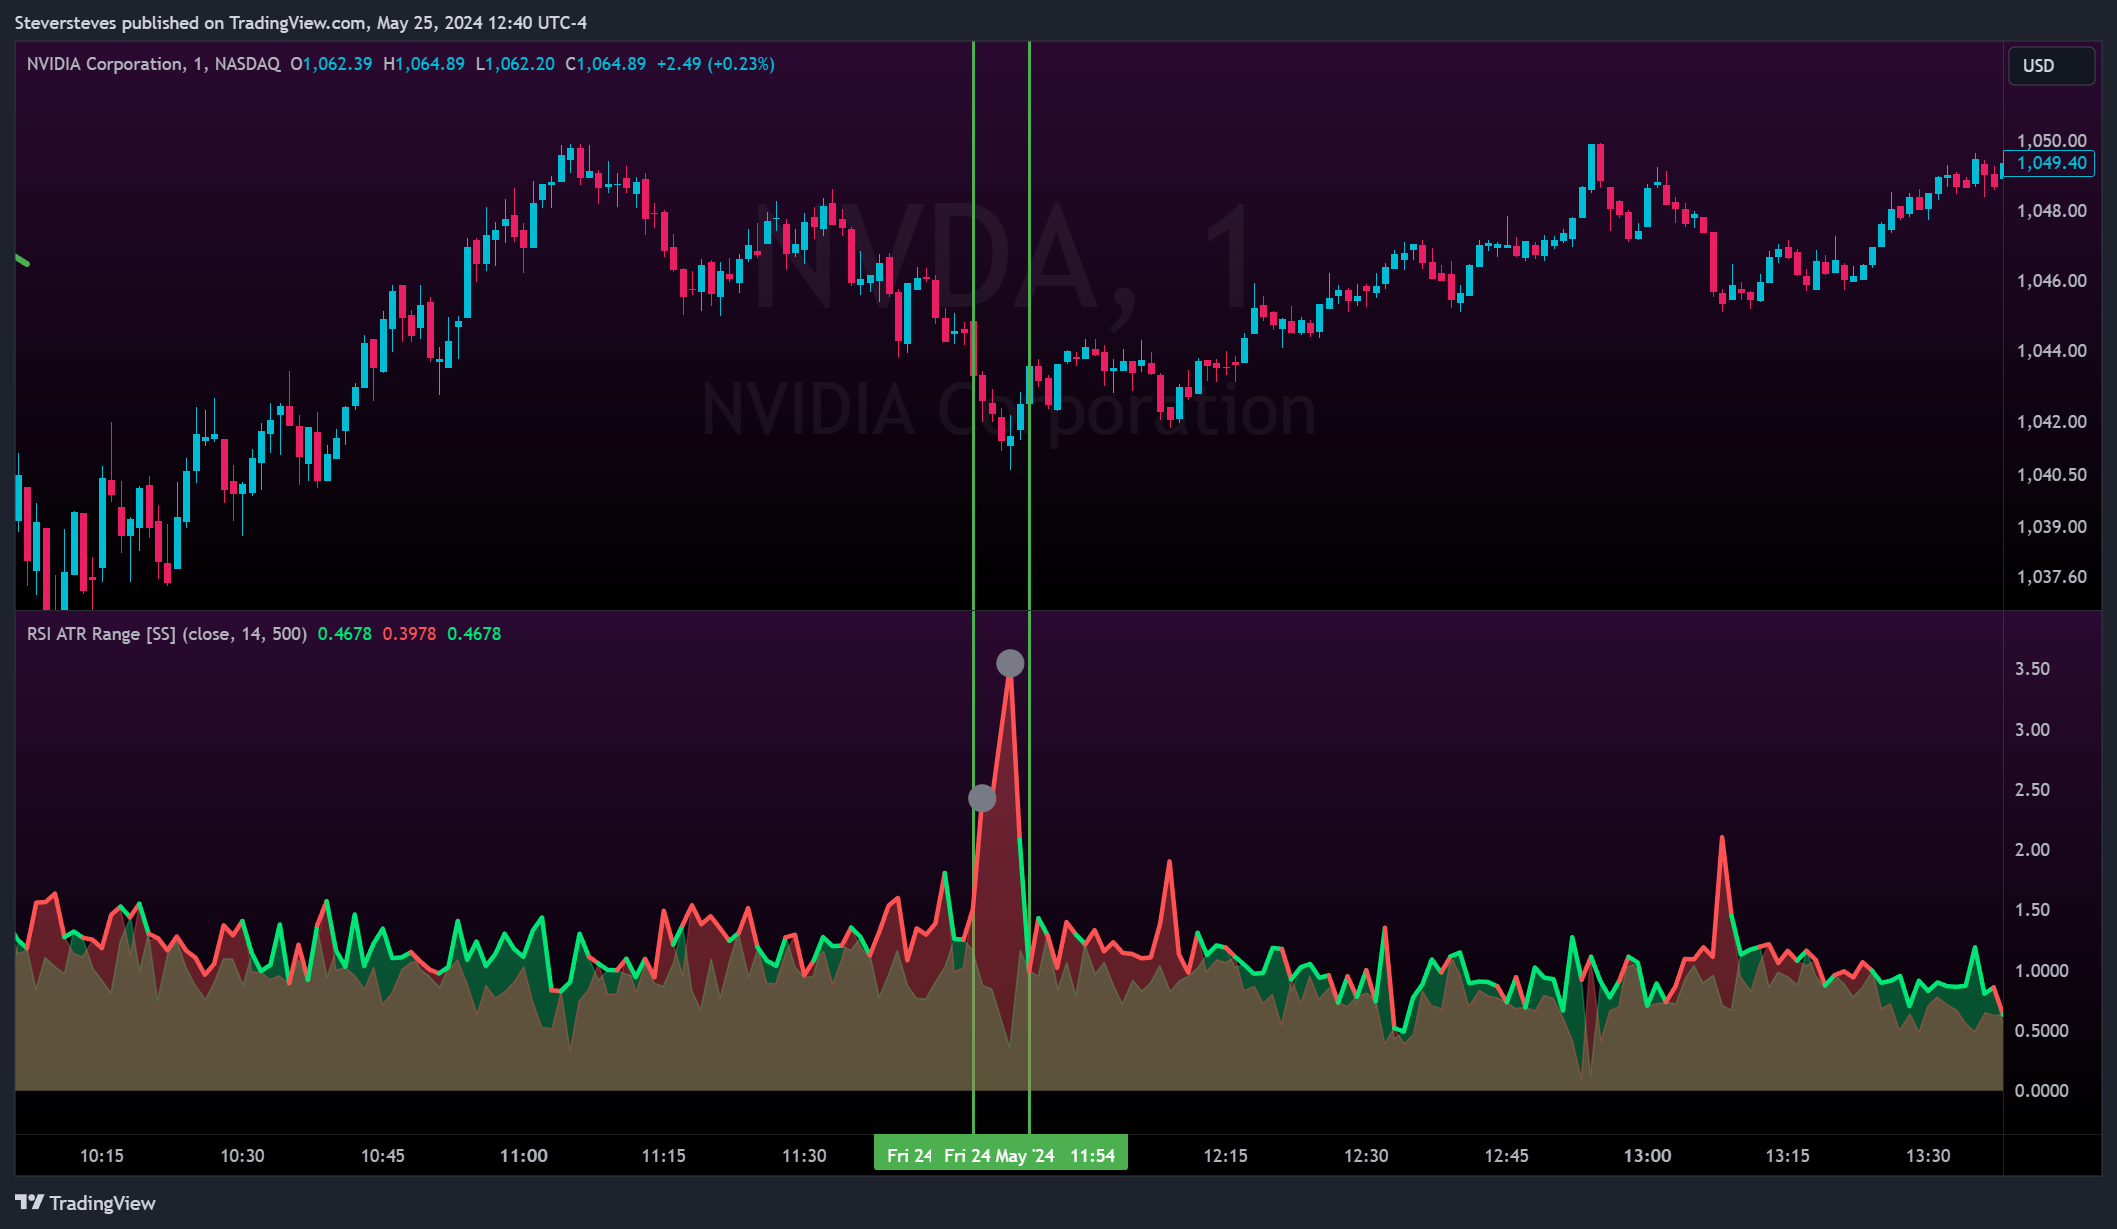Click the 1,037.60 price axis label
The image size is (2117, 1229).
point(2051,577)
